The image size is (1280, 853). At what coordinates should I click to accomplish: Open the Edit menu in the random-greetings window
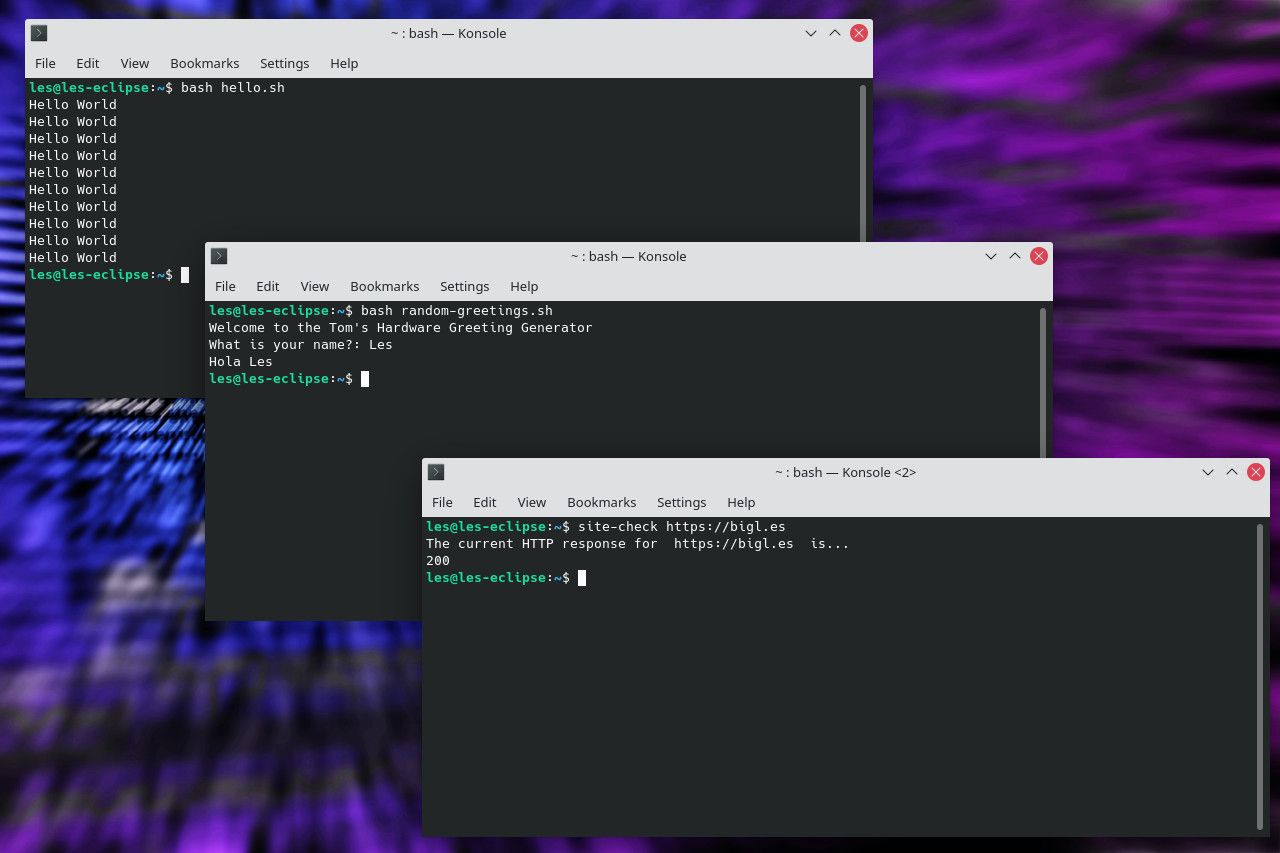click(x=267, y=286)
